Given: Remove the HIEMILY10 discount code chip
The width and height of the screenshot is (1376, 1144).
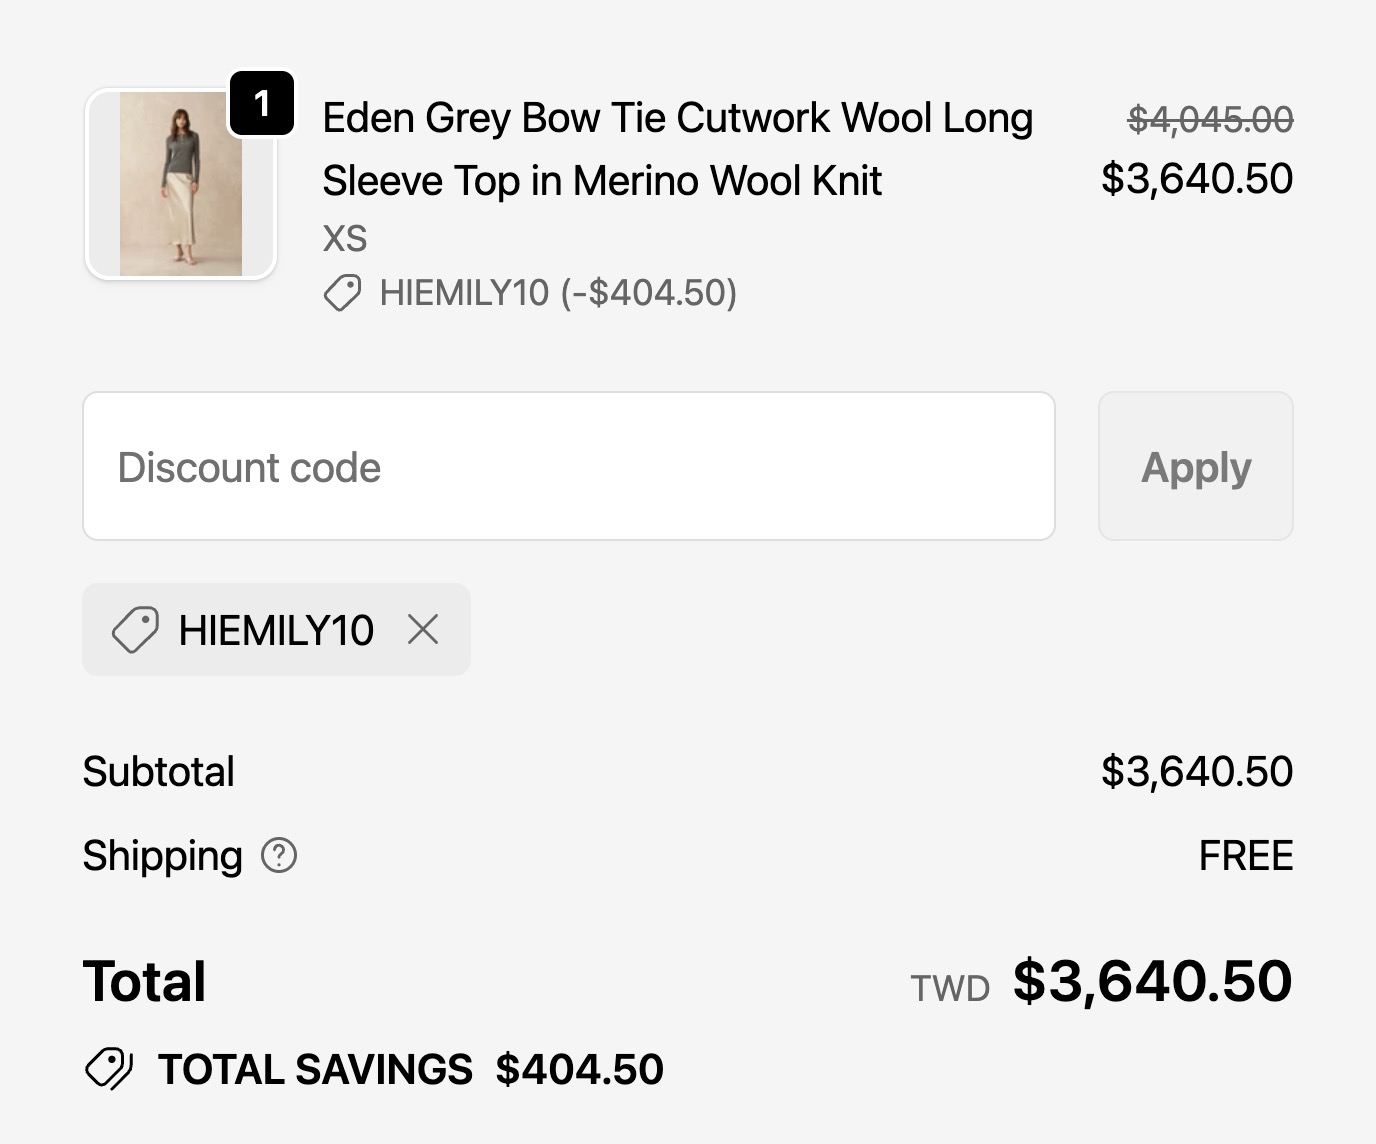Looking at the screenshot, I should pos(423,630).
